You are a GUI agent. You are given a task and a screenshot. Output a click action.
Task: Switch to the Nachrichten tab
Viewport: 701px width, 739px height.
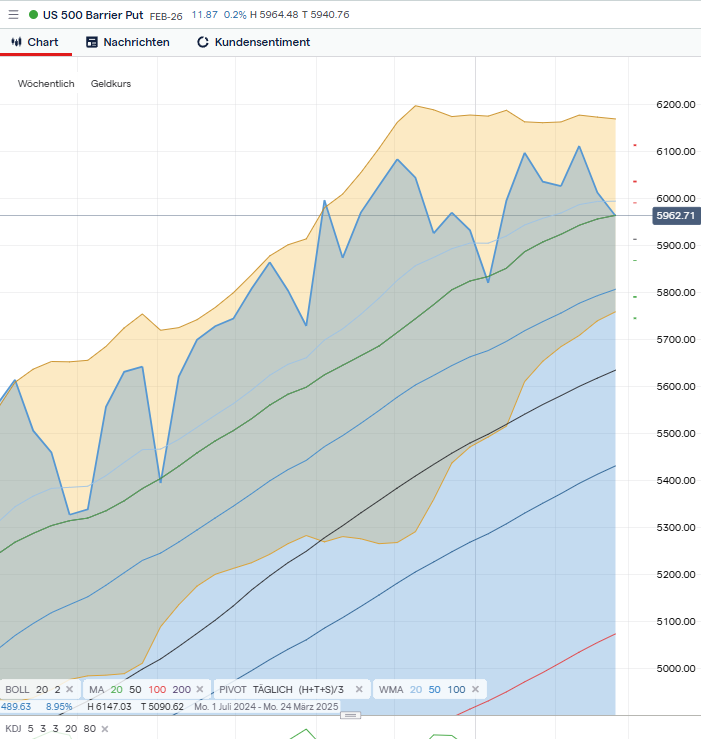click(x=136, y=42)
